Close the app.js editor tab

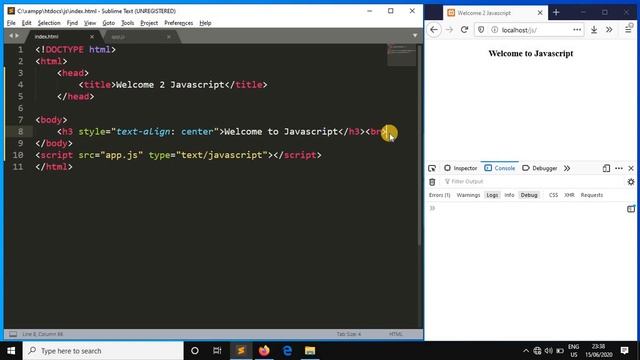pos(169,37)
